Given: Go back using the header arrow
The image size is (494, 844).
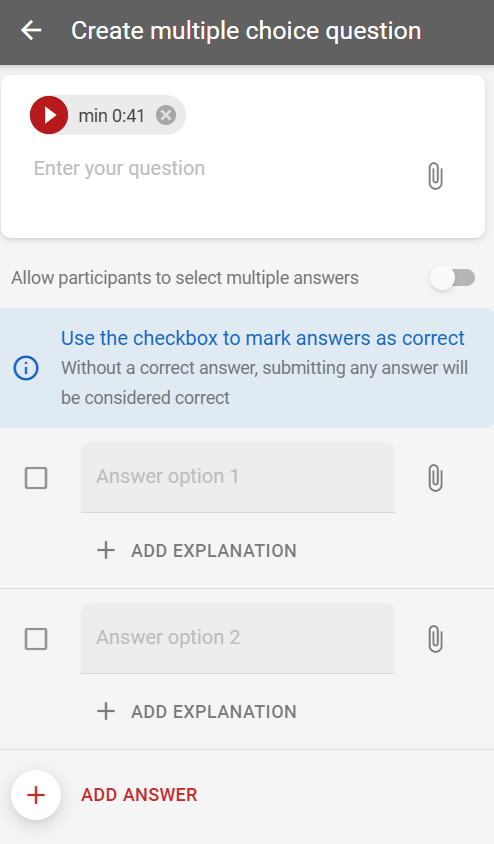Looking at the screenshot, I should click(x=31, y=30).
